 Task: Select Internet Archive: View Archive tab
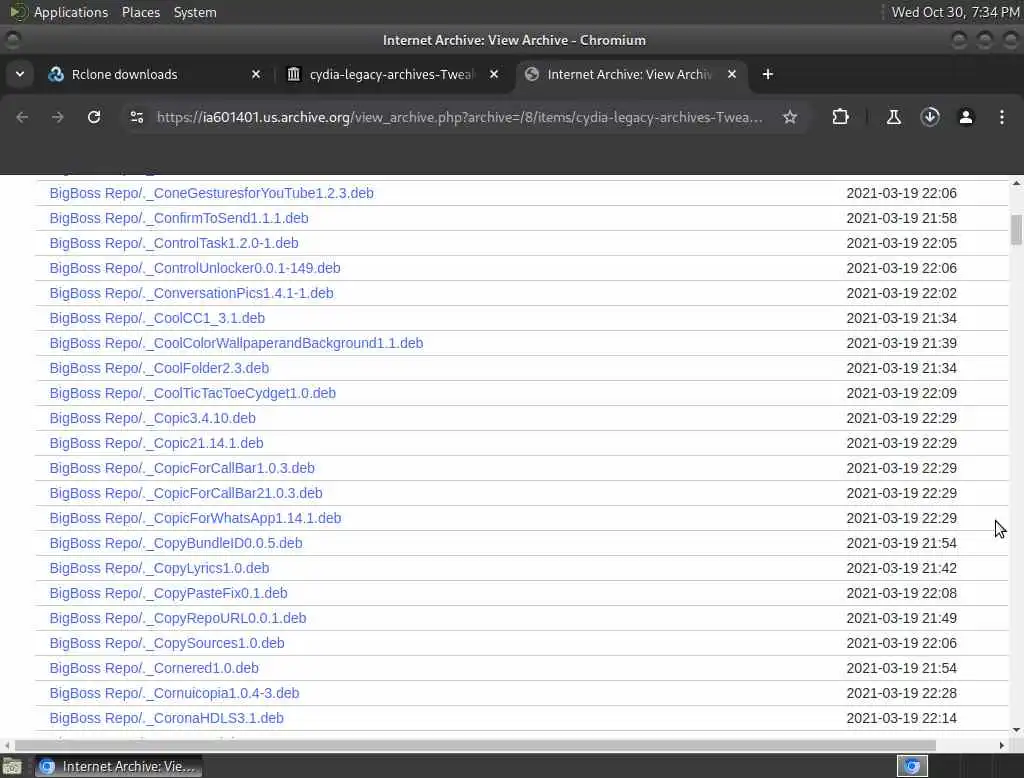pyautogui.click(x=629, y=74)
